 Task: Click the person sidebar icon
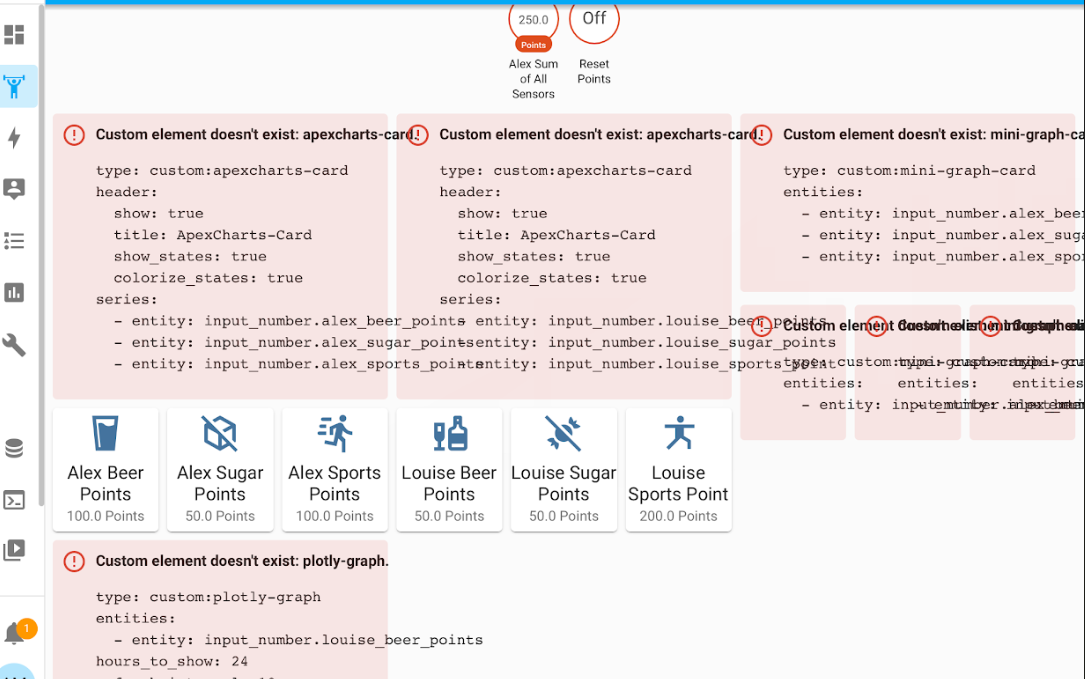(15, 189)
